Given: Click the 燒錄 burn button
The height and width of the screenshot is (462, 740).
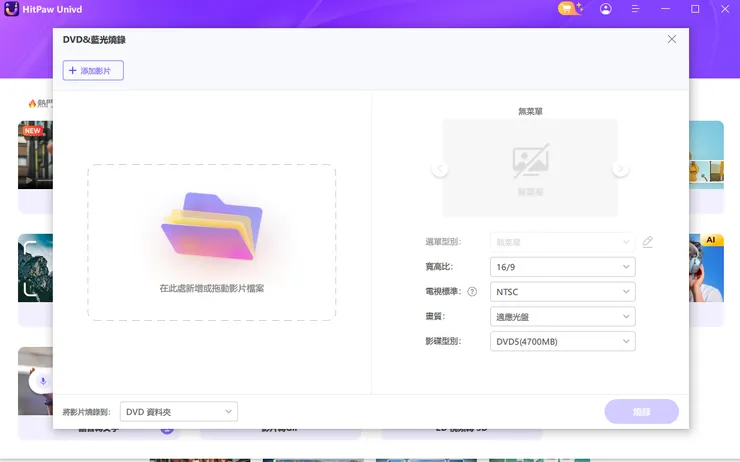Looking at the screenshot, I should [641, 412].
